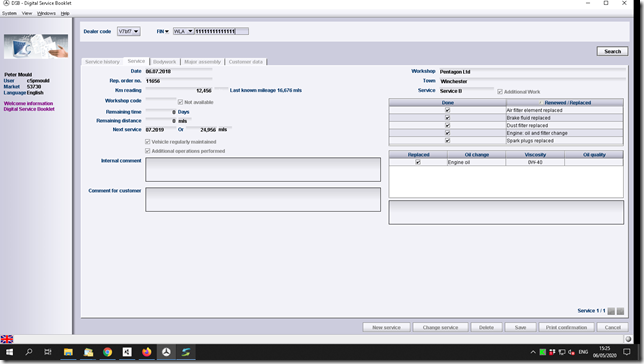This screenshot has height=364, width=644.
Task: Open the Windows Start menu
Action: 9,352
